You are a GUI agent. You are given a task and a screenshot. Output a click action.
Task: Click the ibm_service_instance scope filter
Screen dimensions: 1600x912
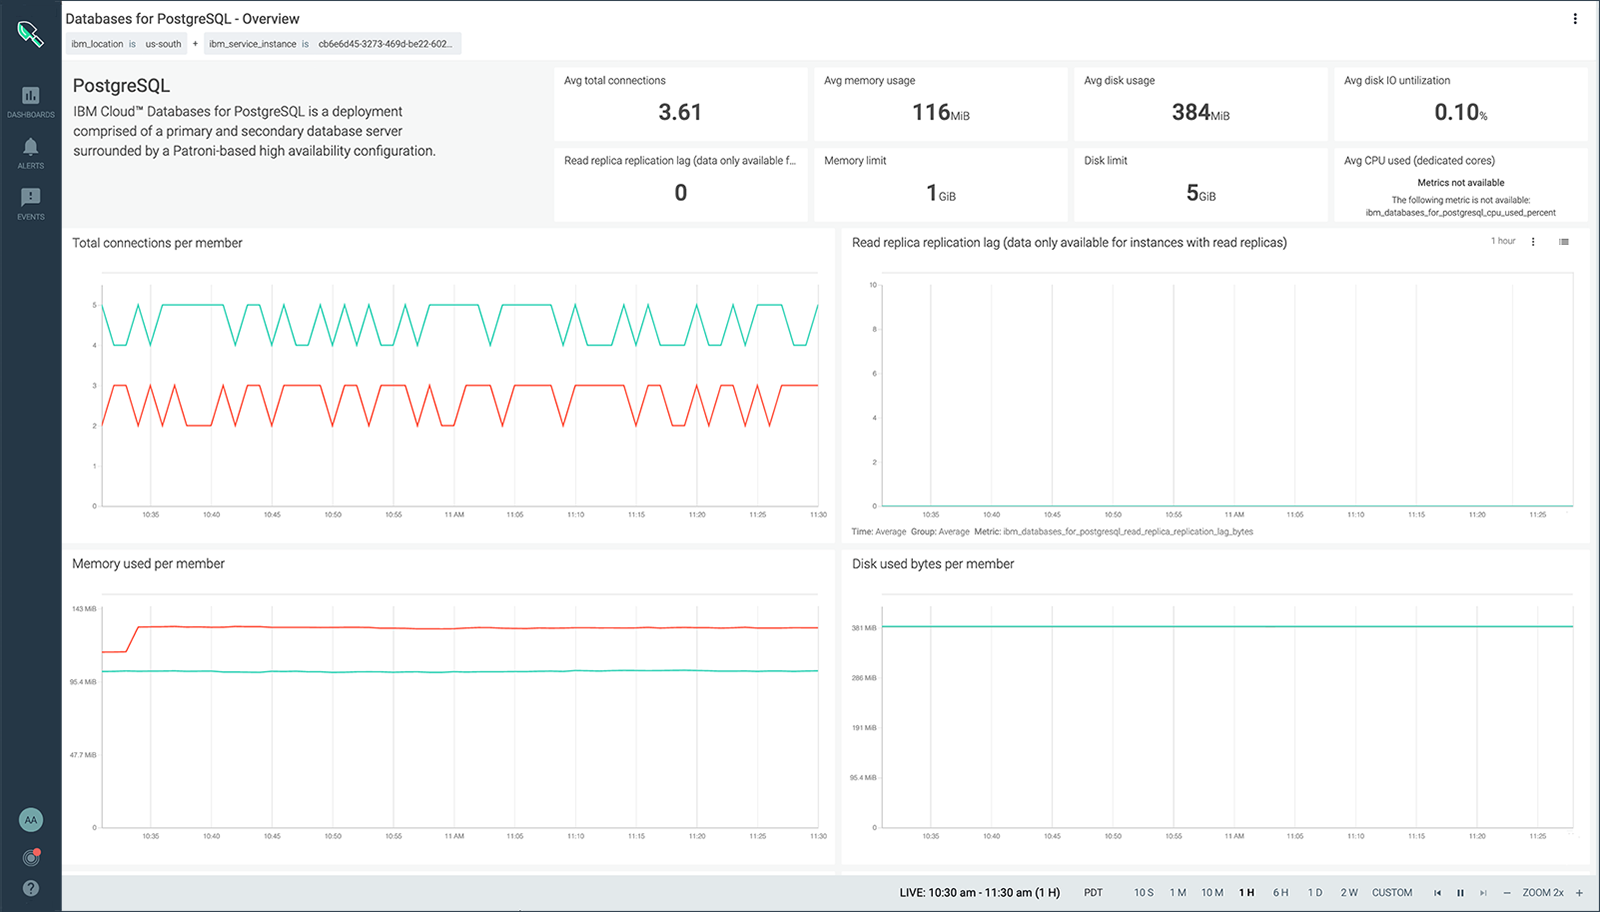[333, 44]
